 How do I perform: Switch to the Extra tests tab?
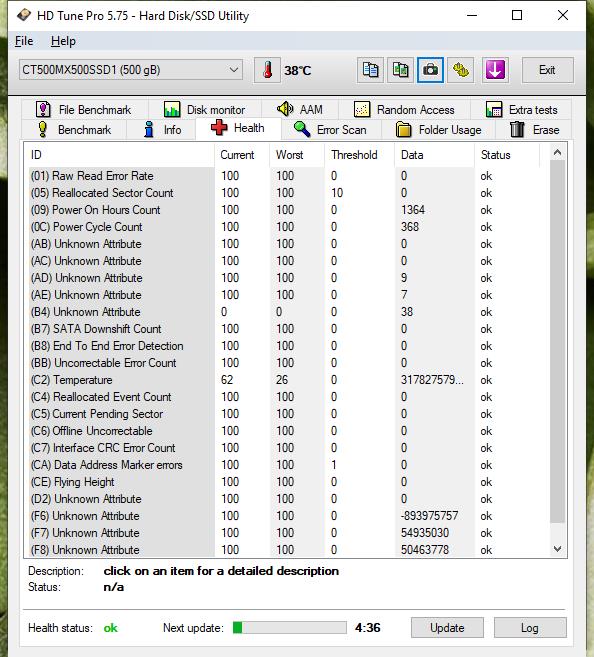pyautogui.click(x=521, y=110)
